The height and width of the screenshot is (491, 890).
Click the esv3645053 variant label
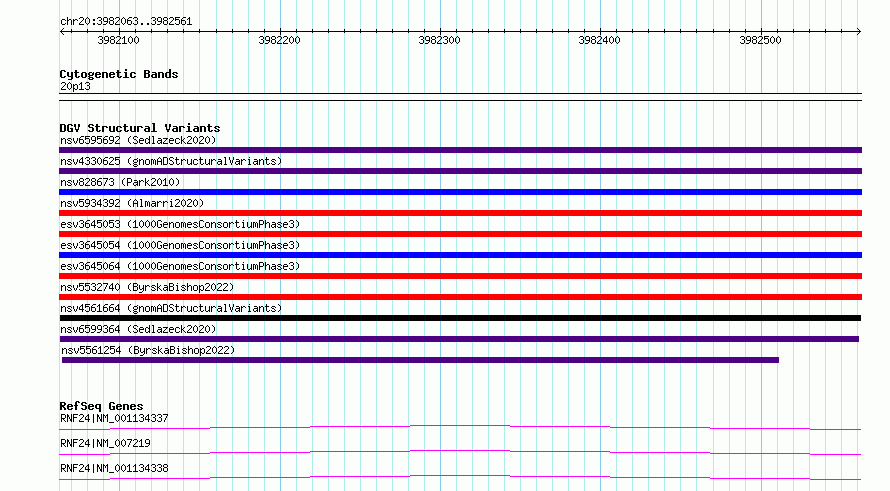click(x=180, y=224)
